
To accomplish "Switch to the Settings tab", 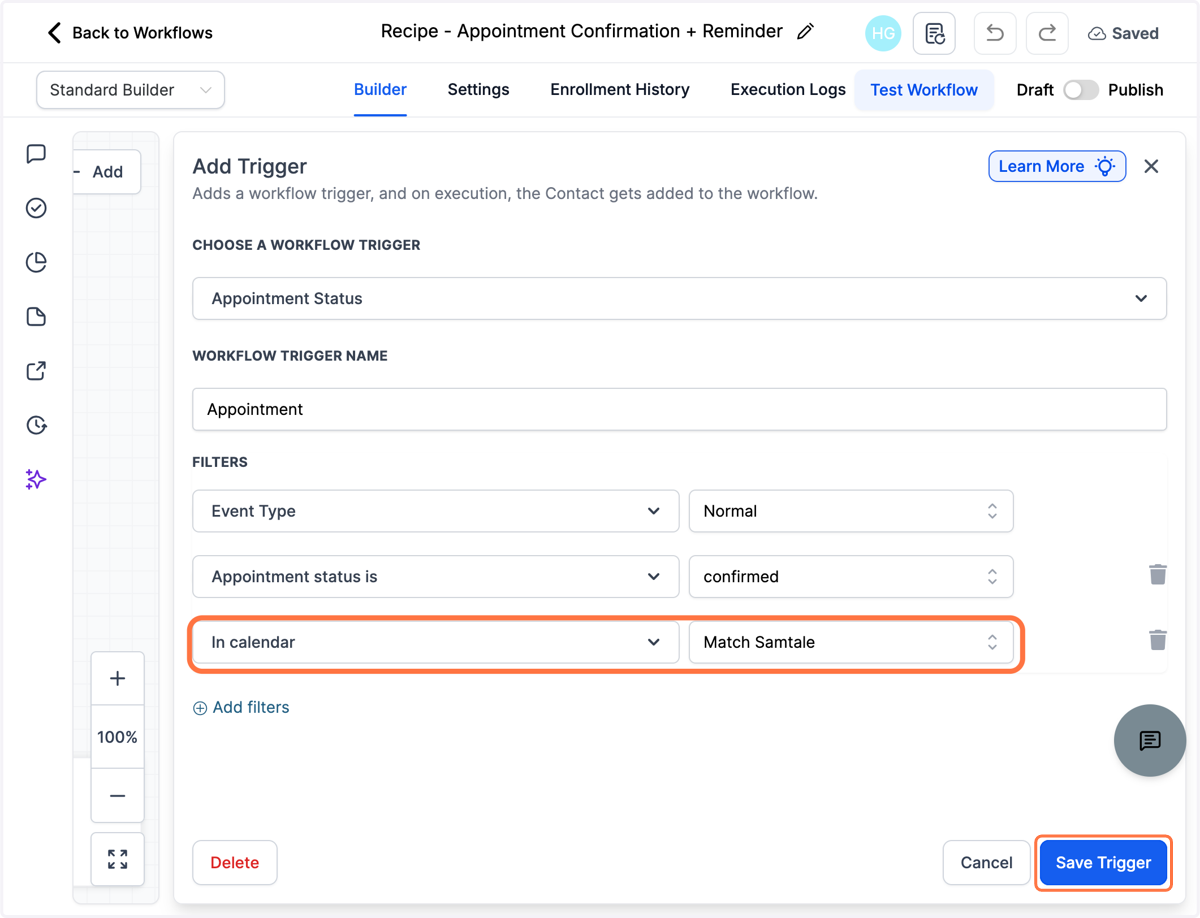I will [478, 90].
